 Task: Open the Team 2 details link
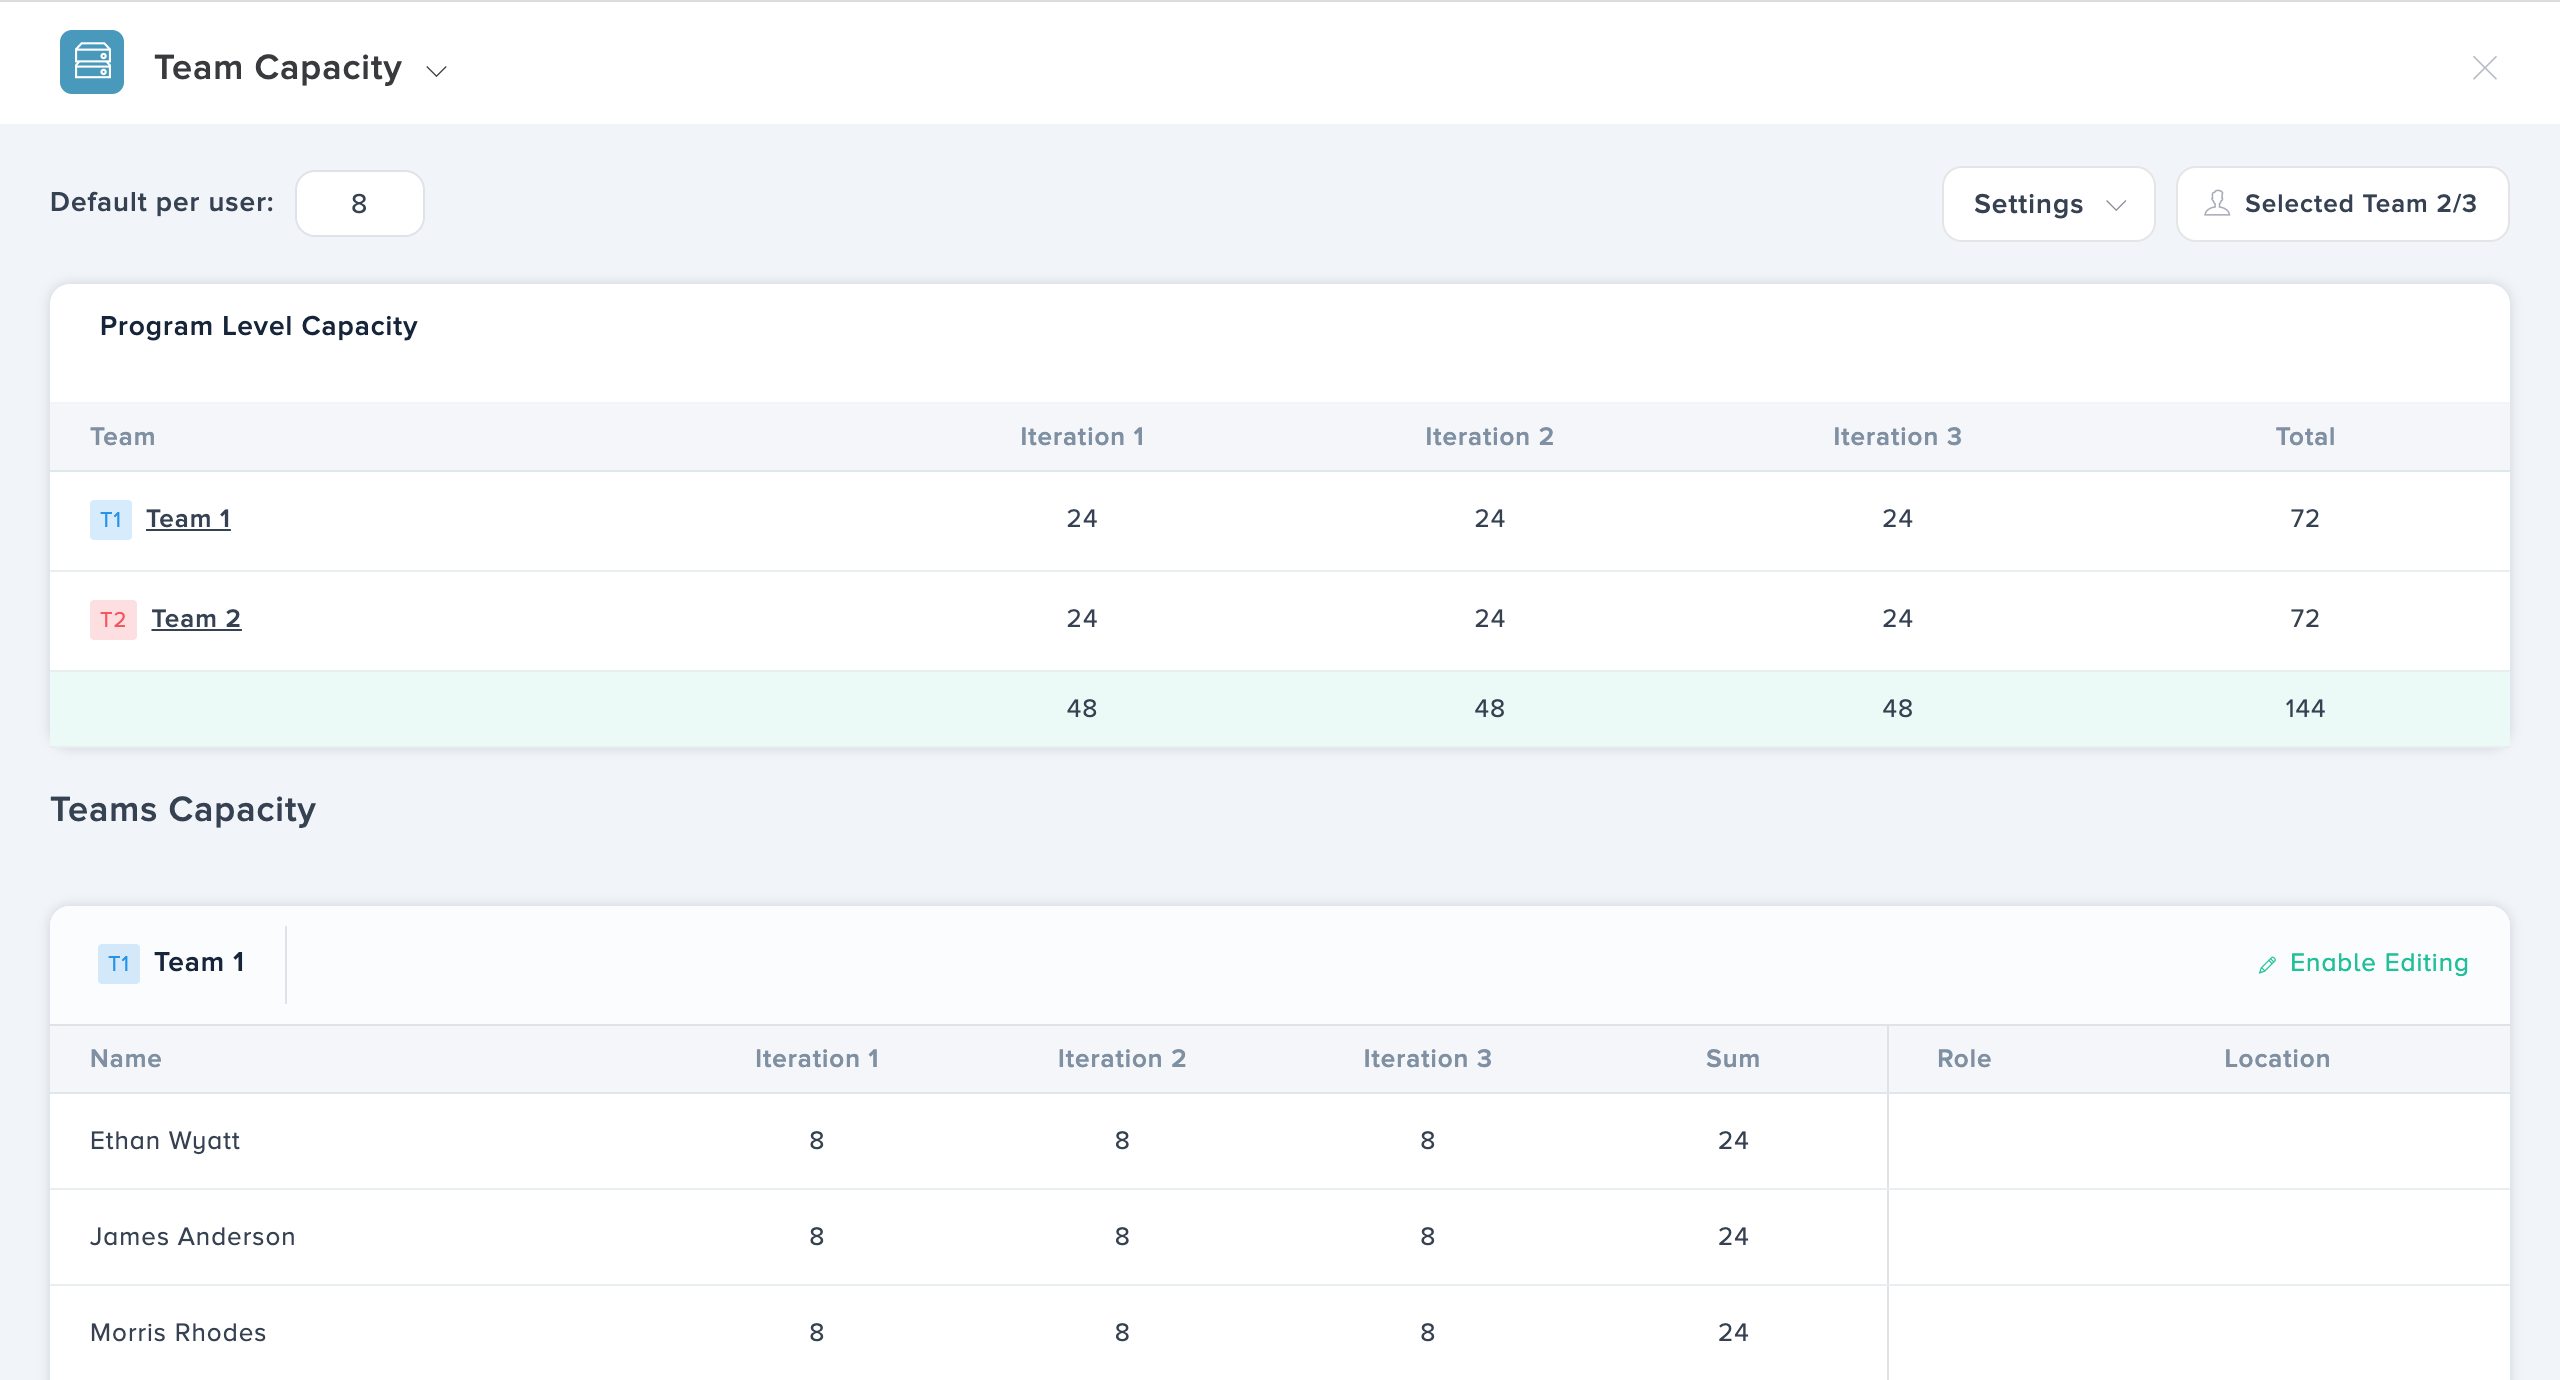pyautogui.click(x=195, y=618)
